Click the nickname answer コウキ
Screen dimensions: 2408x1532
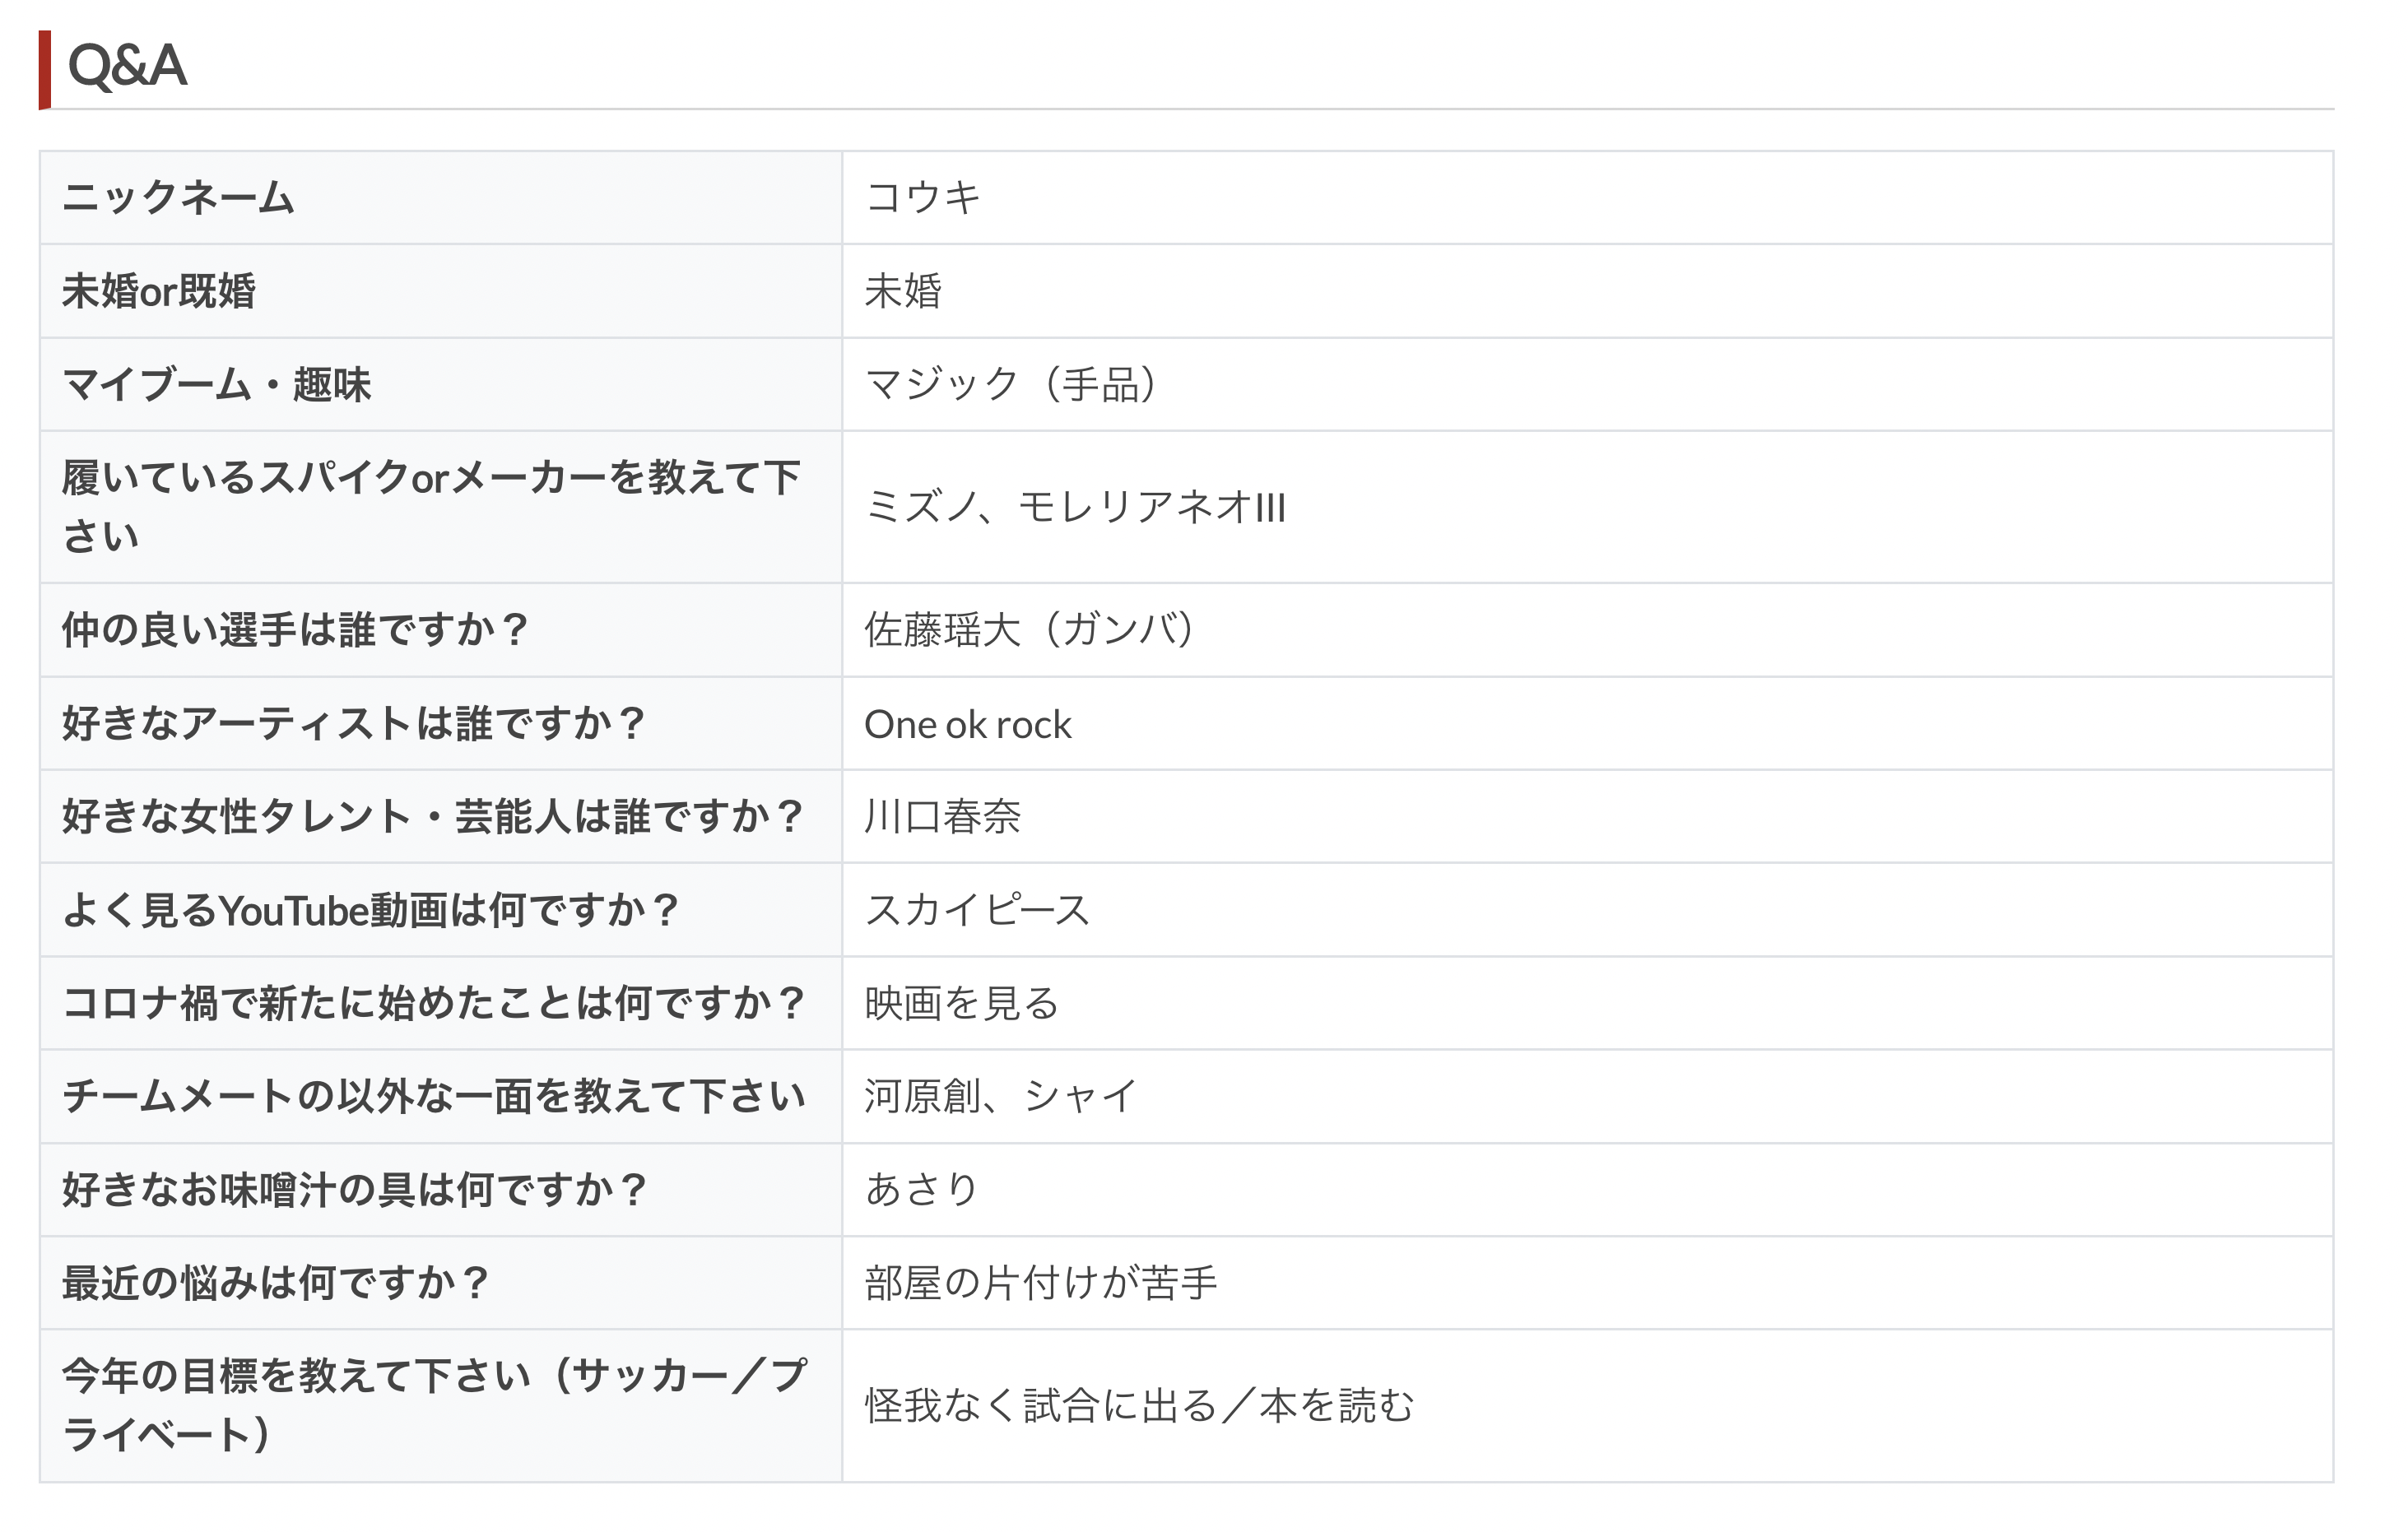tap(923, 197)
